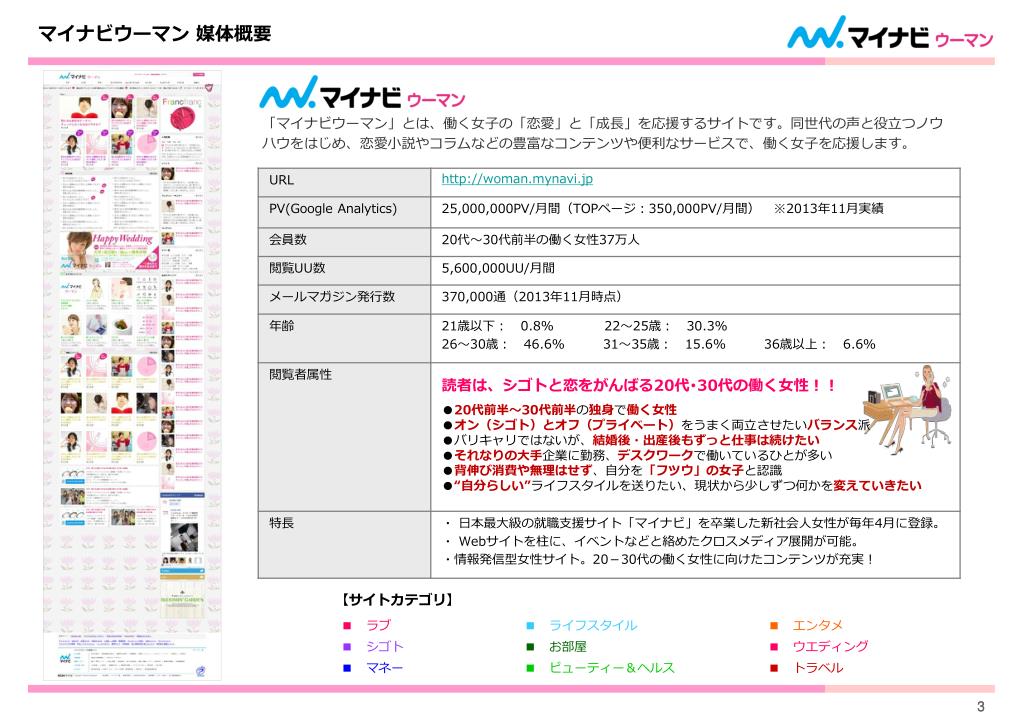Click the slide title マイナビウーマン 媒体概要

pyautogui.click(x=155, y=33)
